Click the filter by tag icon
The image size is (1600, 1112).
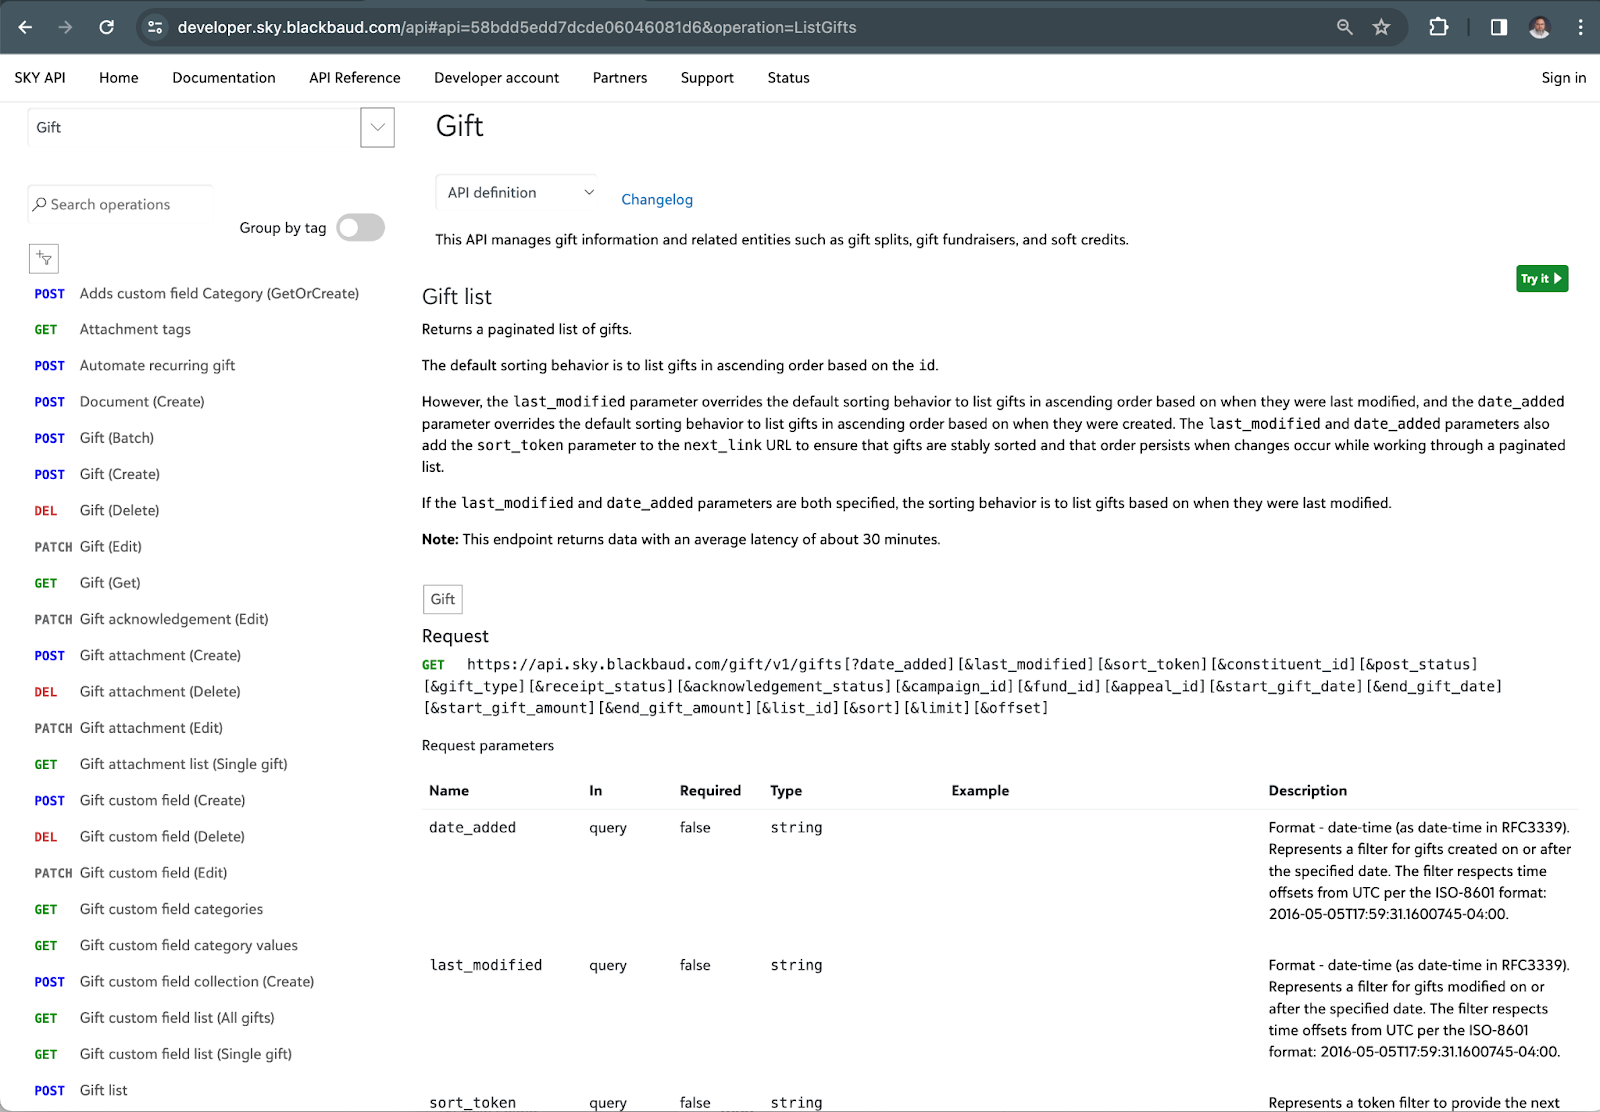(x=44, y=258)
